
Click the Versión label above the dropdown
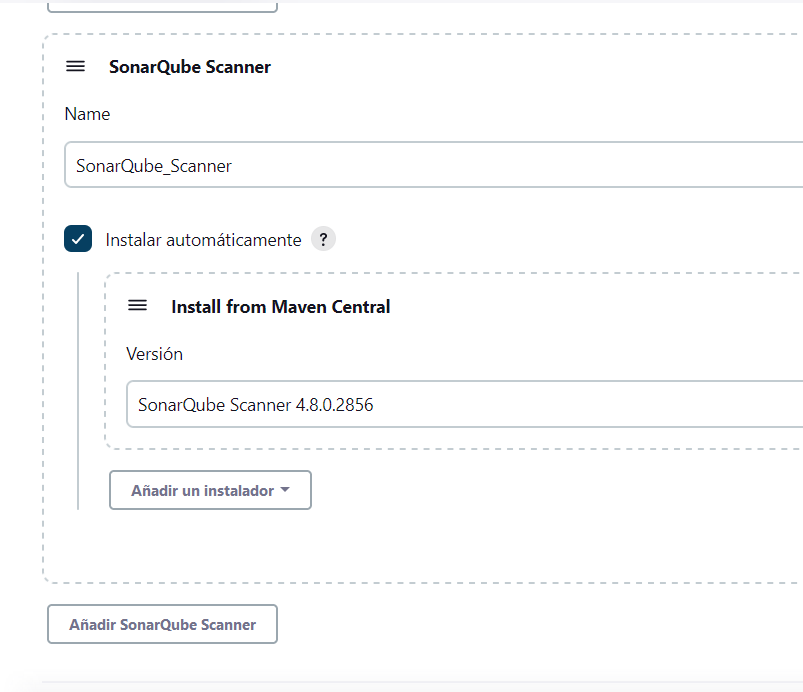[x=154, y=354]
